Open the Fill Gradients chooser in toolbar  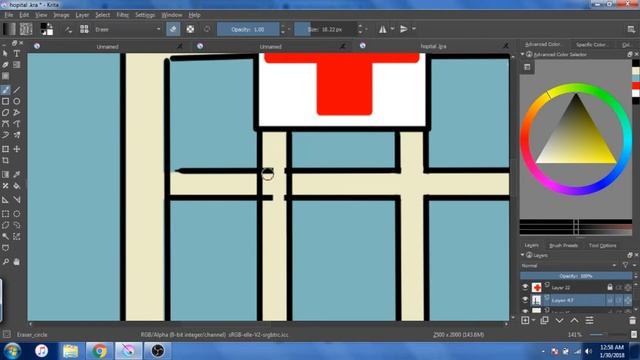point(9,29)
